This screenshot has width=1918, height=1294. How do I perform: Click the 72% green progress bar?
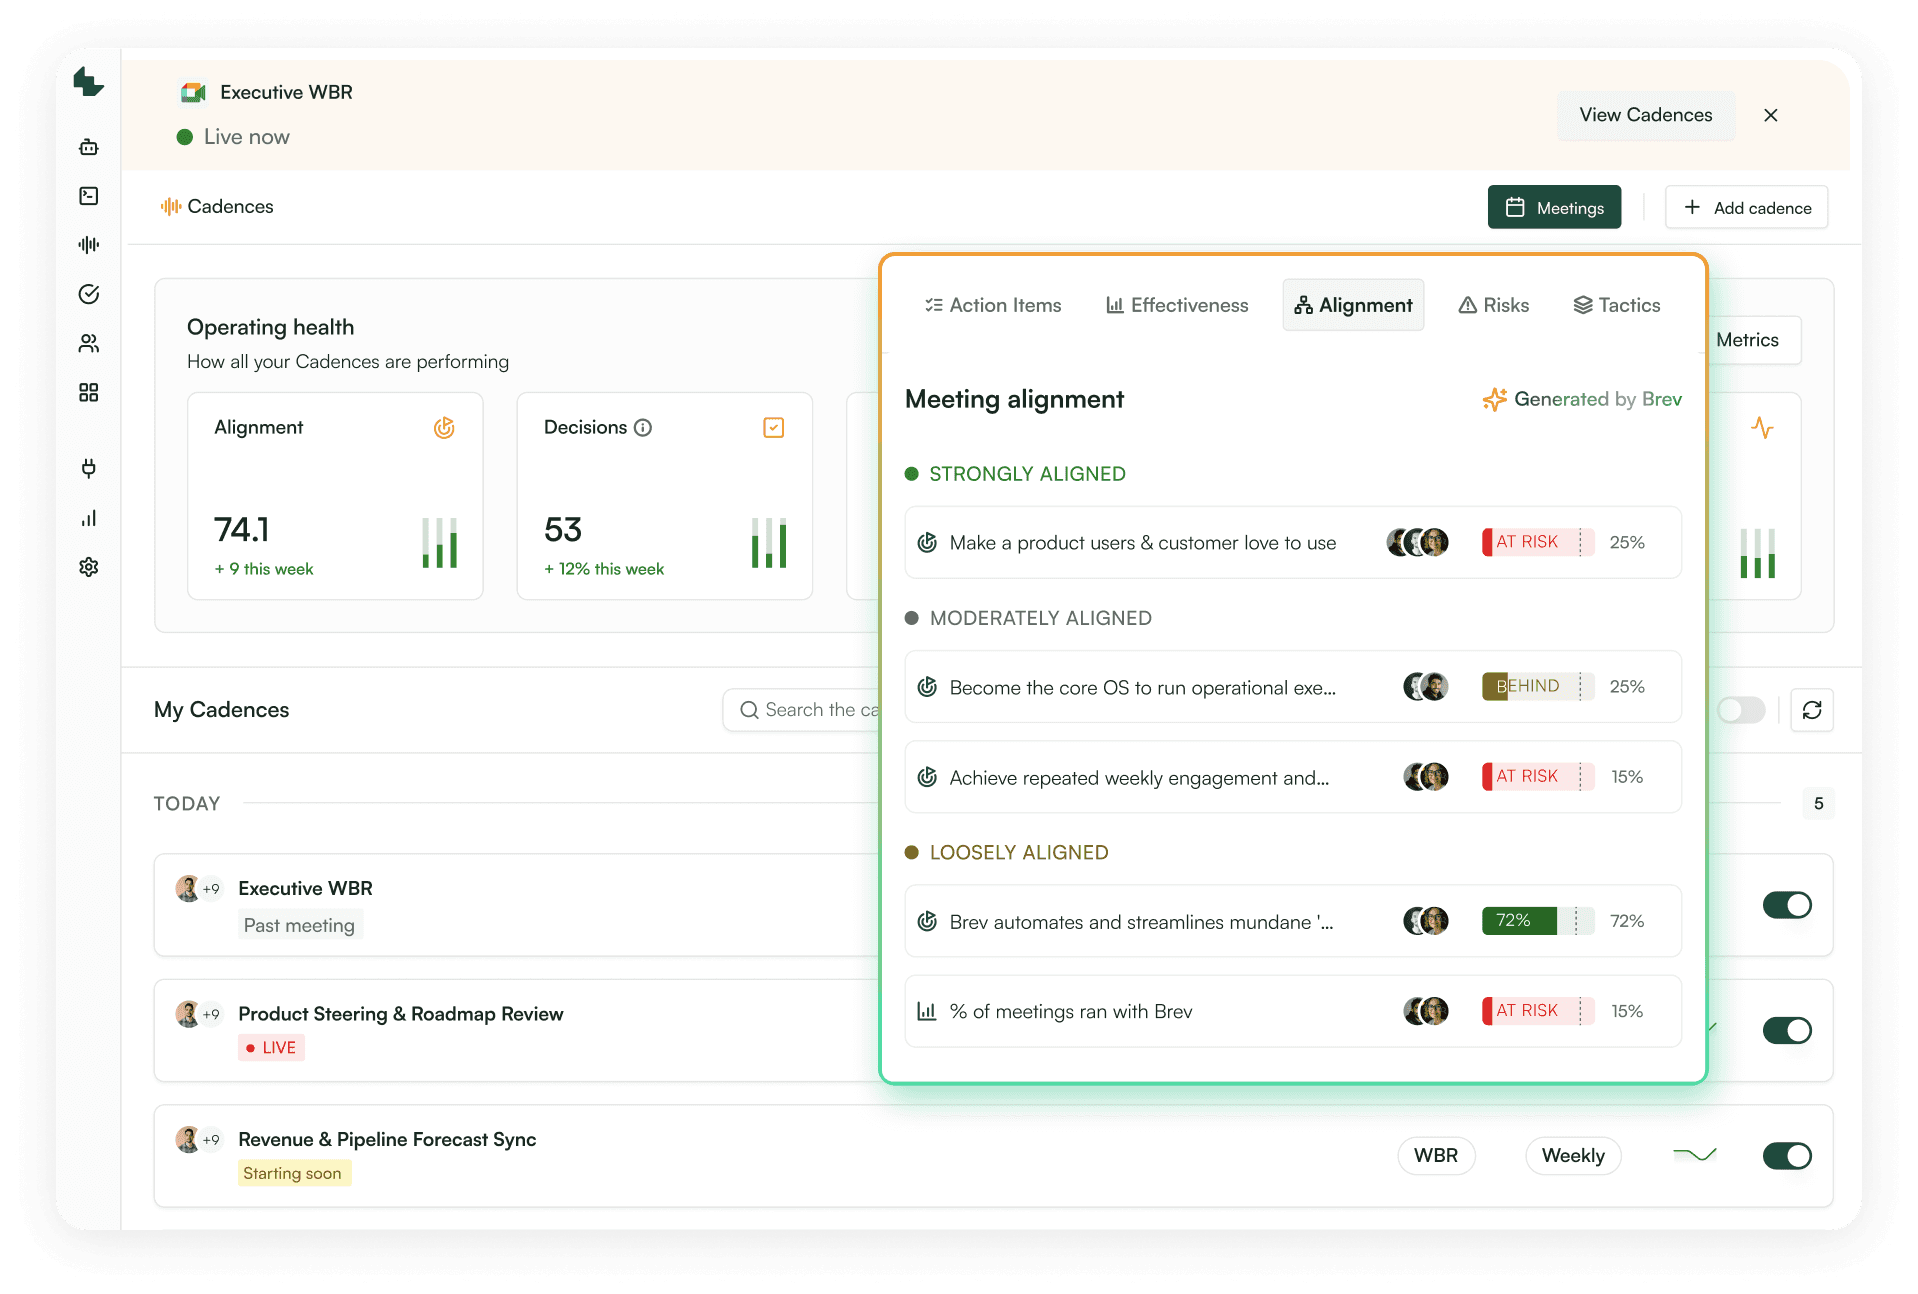pos(1537,921)
